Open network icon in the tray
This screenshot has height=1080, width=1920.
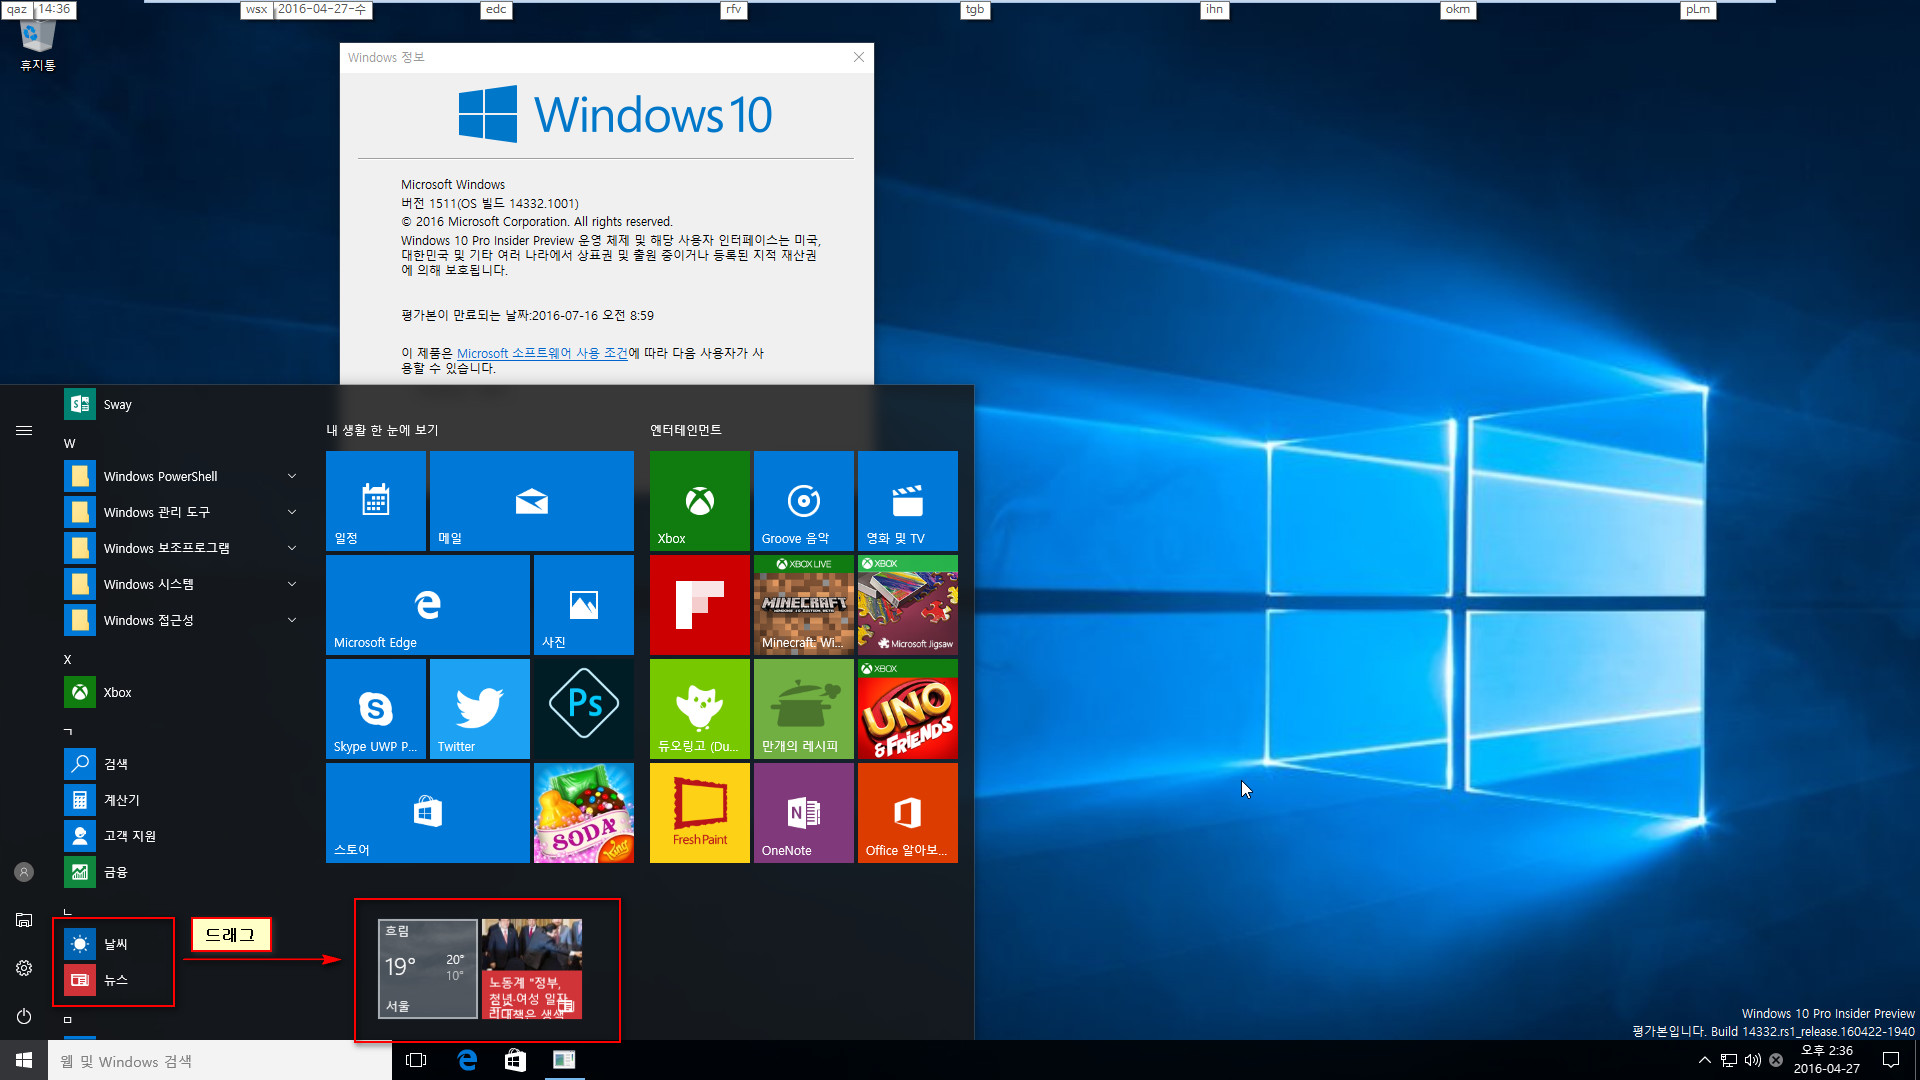pos(1729,1060)
